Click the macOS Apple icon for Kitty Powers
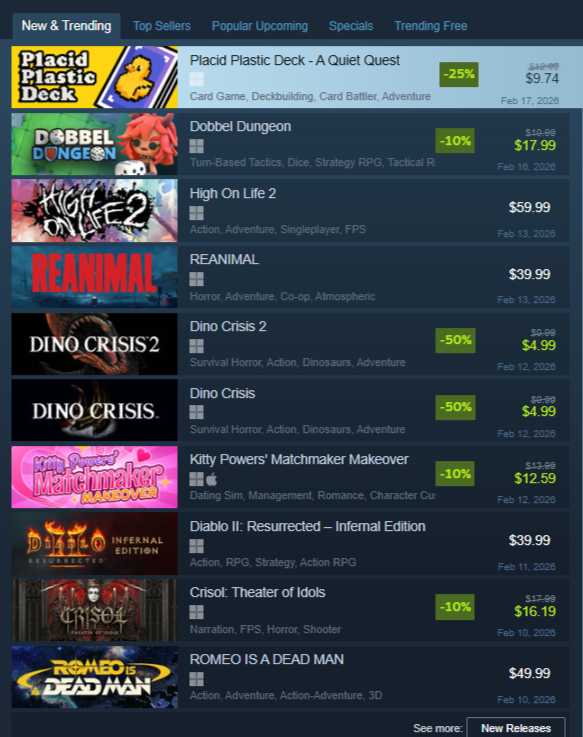Viewport: 583px width, 737px height. 212,479
